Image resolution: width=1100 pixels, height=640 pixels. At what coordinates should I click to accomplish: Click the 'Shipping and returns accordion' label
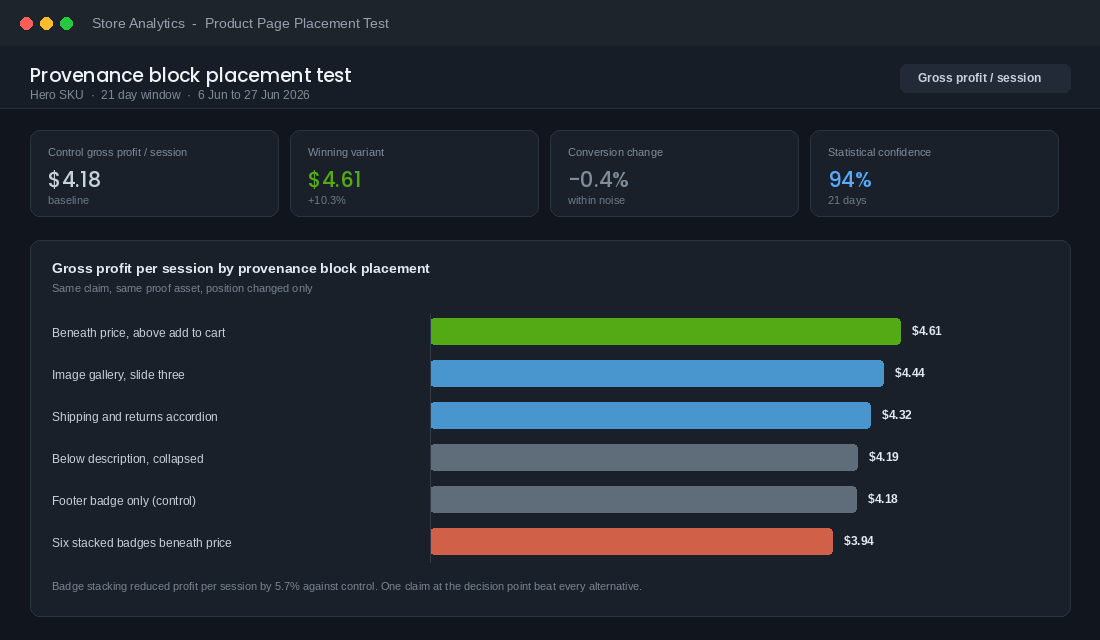pyautogui.click(x=135, y=417)
